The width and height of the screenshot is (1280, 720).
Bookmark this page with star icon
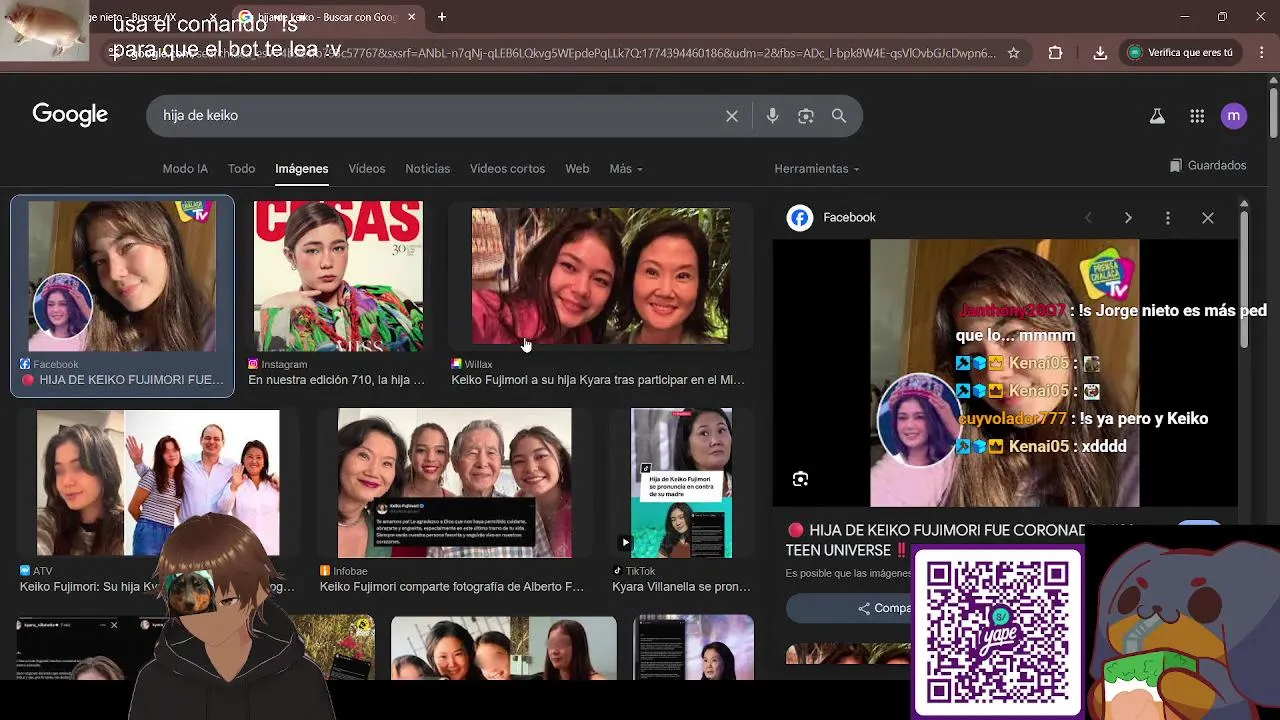point(1013,53)
